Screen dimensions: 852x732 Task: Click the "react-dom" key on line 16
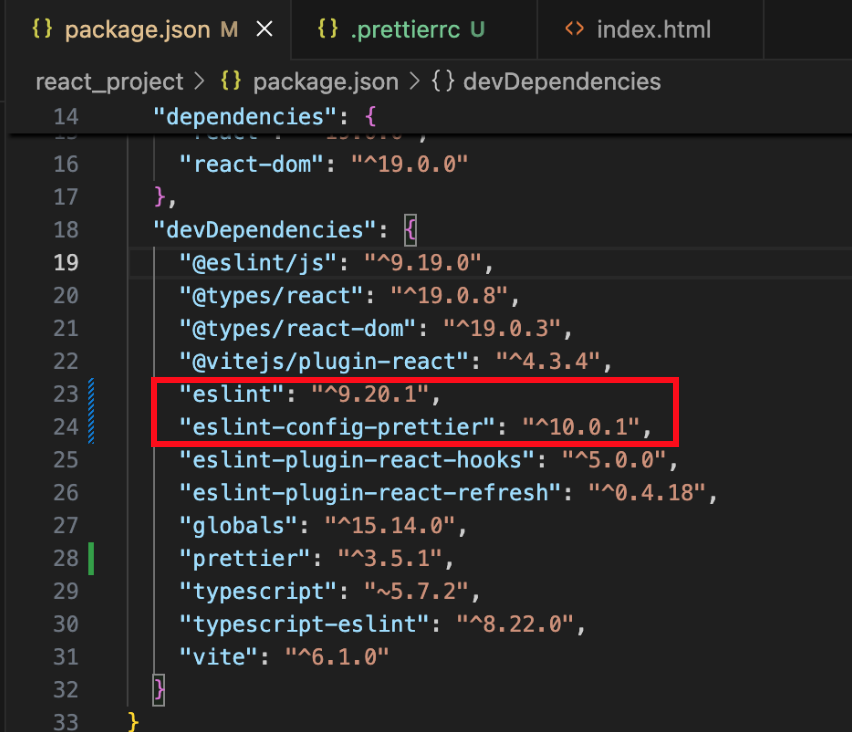[x=252, y=164]
